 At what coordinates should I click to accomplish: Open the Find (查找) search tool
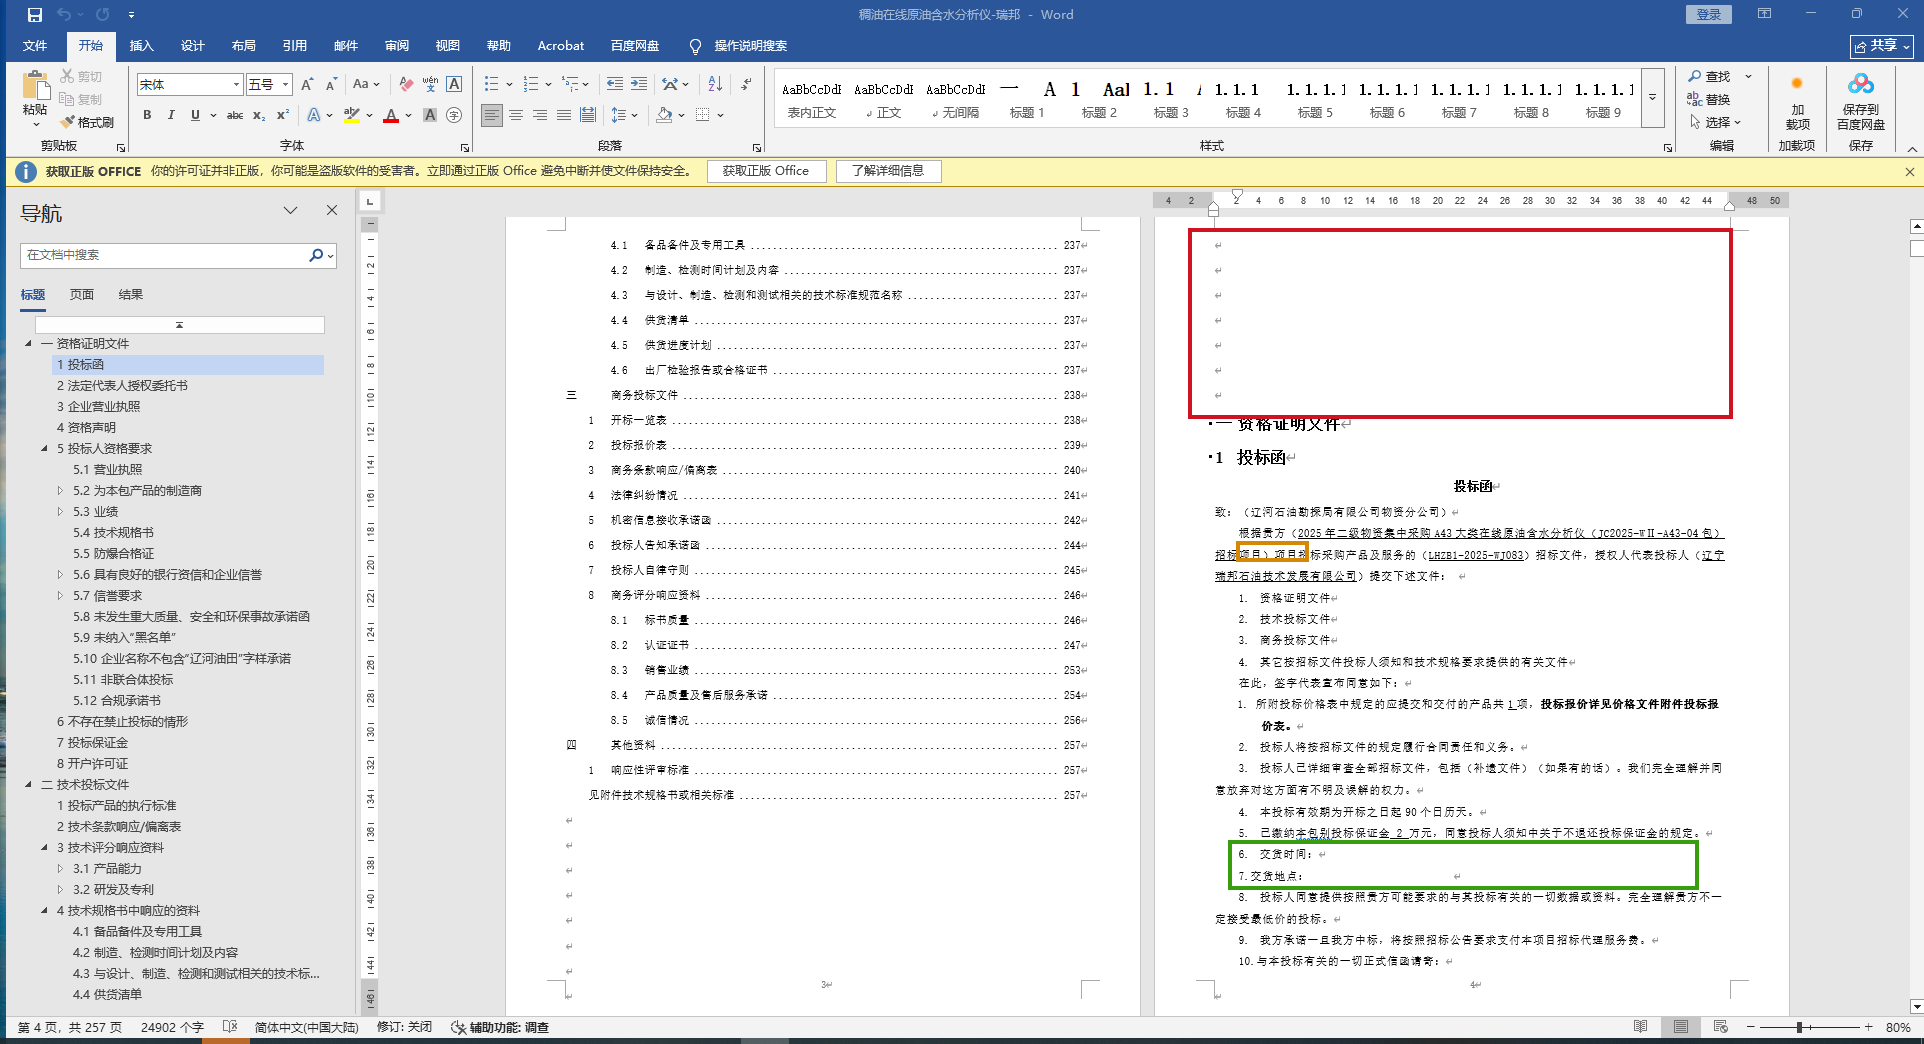(x=1710, y=76)
